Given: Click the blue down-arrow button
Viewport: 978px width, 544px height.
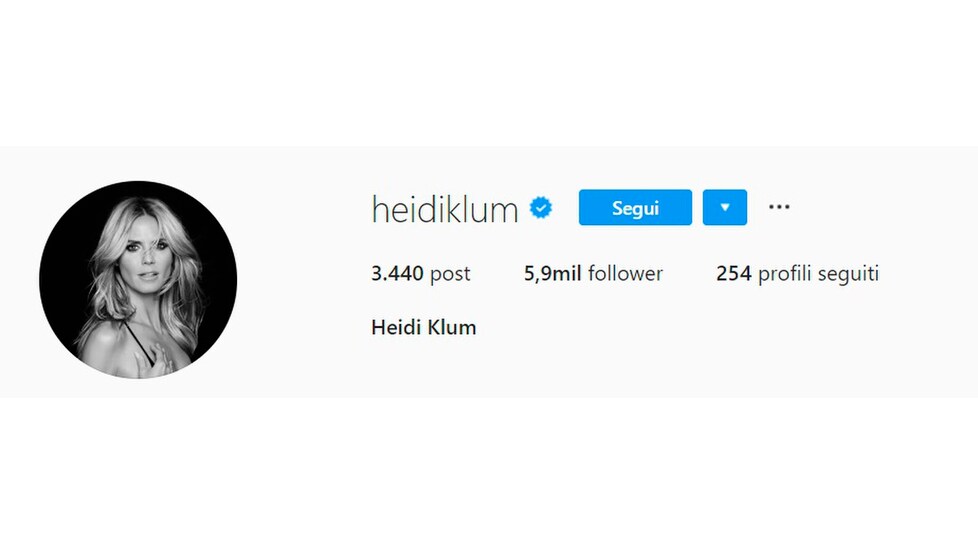Looking at the screenshot, I should [x=725, y=207].
